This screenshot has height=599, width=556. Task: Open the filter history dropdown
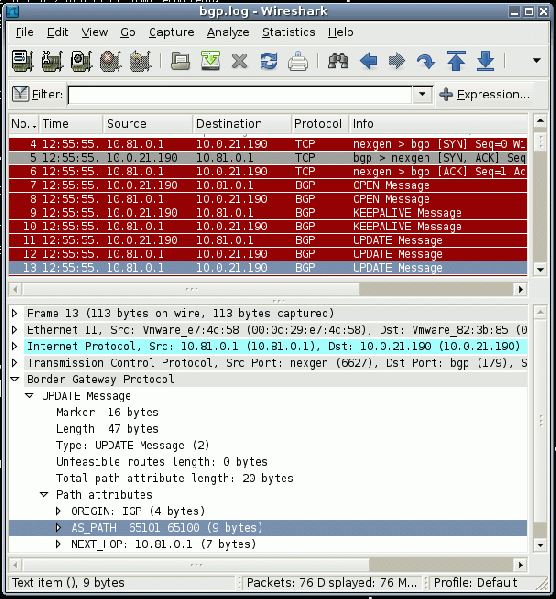422,94
